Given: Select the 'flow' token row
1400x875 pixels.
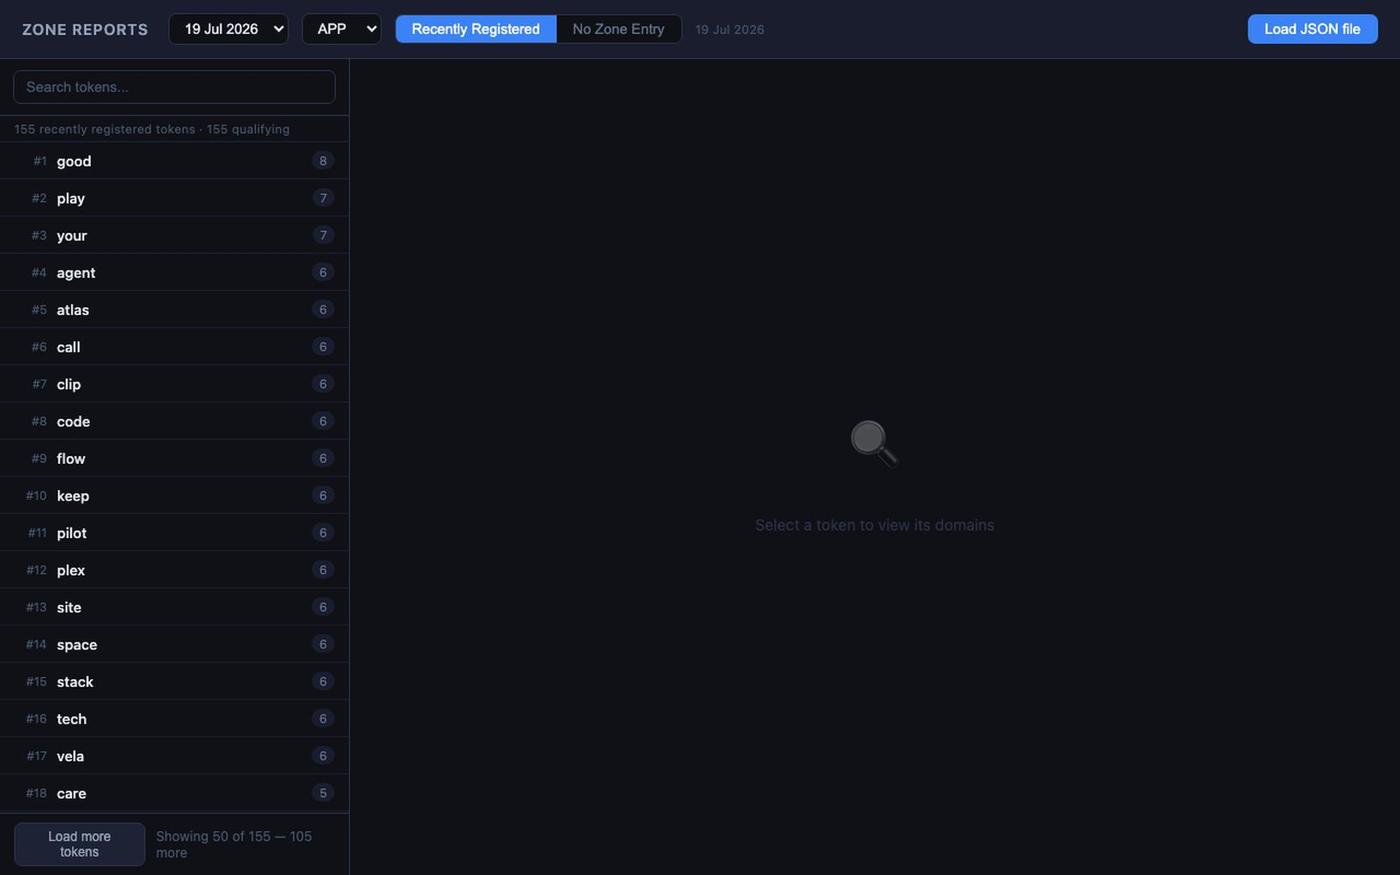Looking at the screenshot, I should point(174,458).
